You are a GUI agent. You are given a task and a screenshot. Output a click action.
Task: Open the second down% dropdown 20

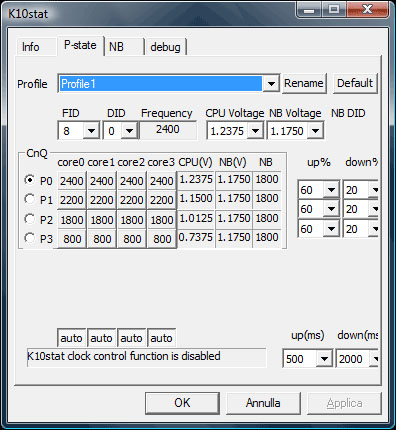tap(375, 209)
